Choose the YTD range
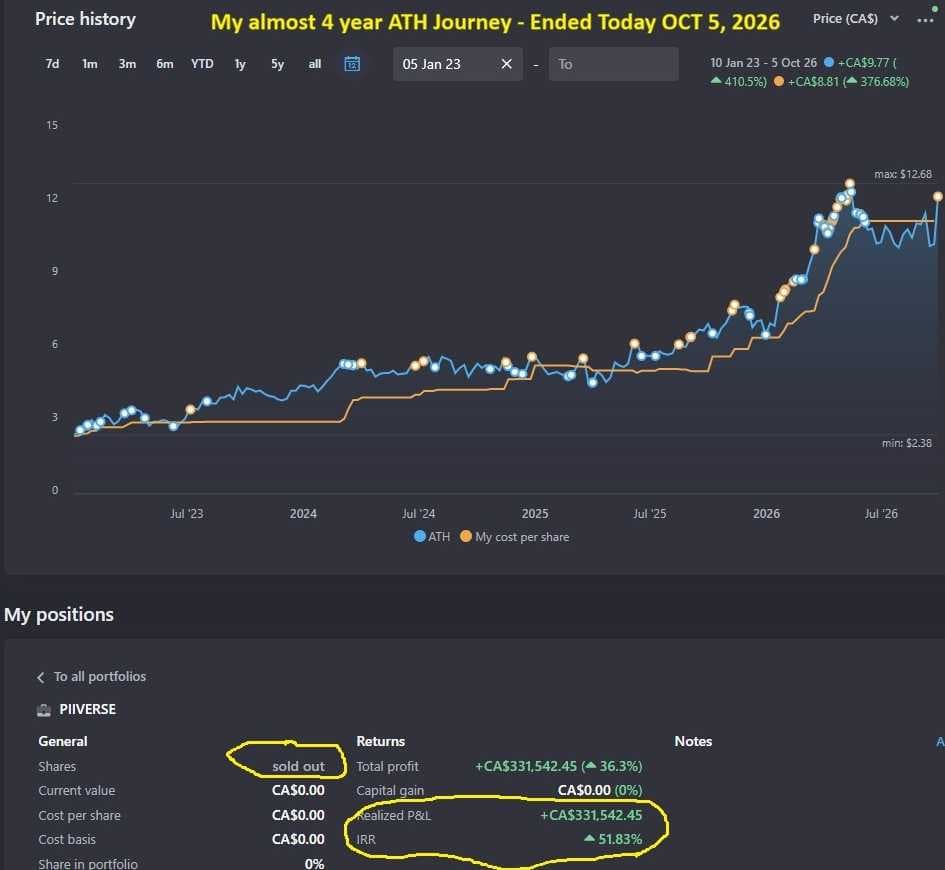This screenshot has height=870, width=945. coord(202,64)
